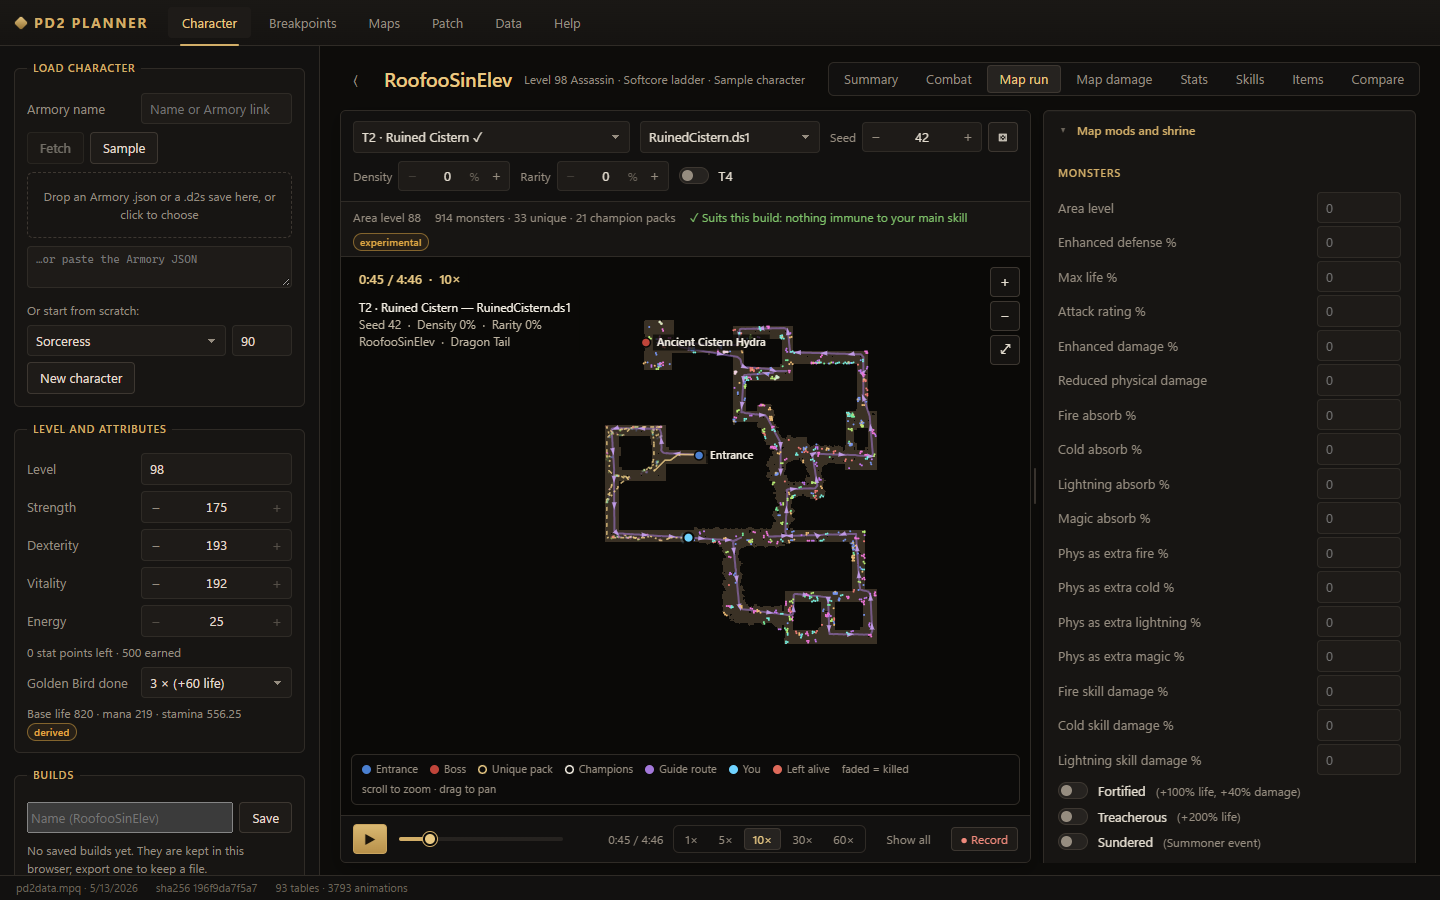Open the Maps tab
This screenshot has width=1440, height=900.
pyautogui.click(x=384, y=23)
